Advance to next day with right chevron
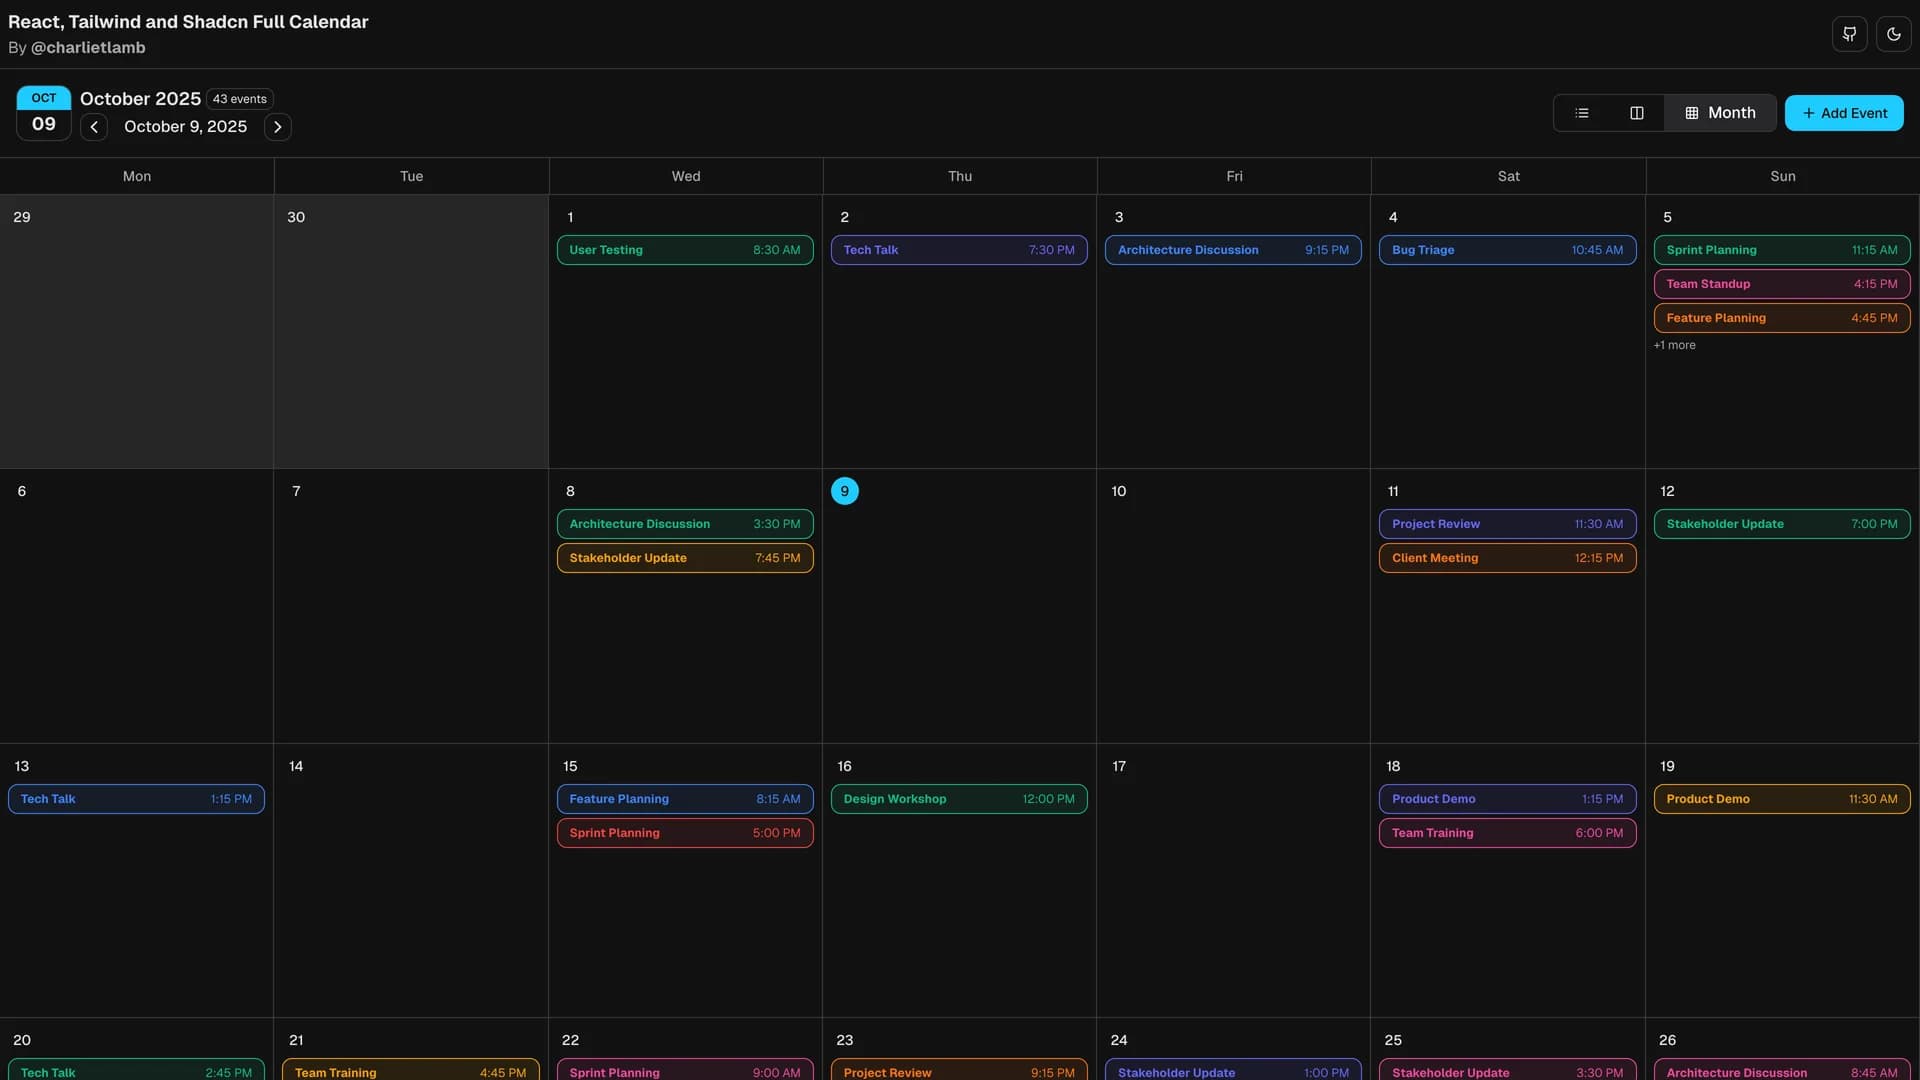Screen dimensions: 1920x1080 coord(277,126)
